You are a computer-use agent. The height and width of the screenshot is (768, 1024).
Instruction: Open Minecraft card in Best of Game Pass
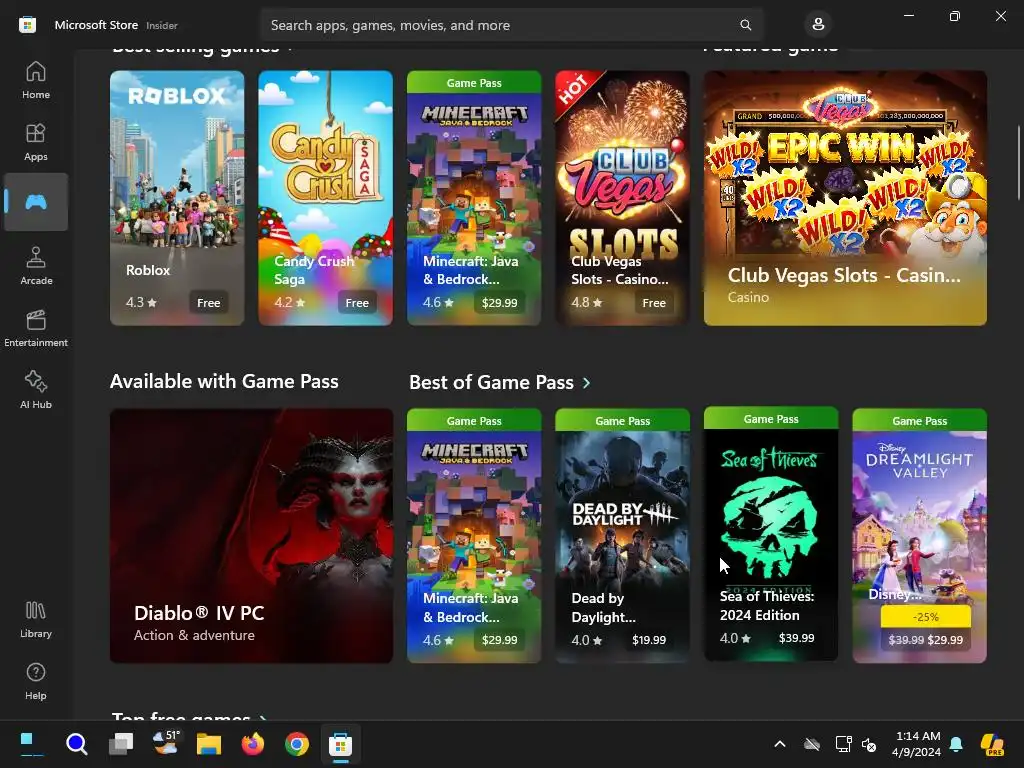[474, 536]
